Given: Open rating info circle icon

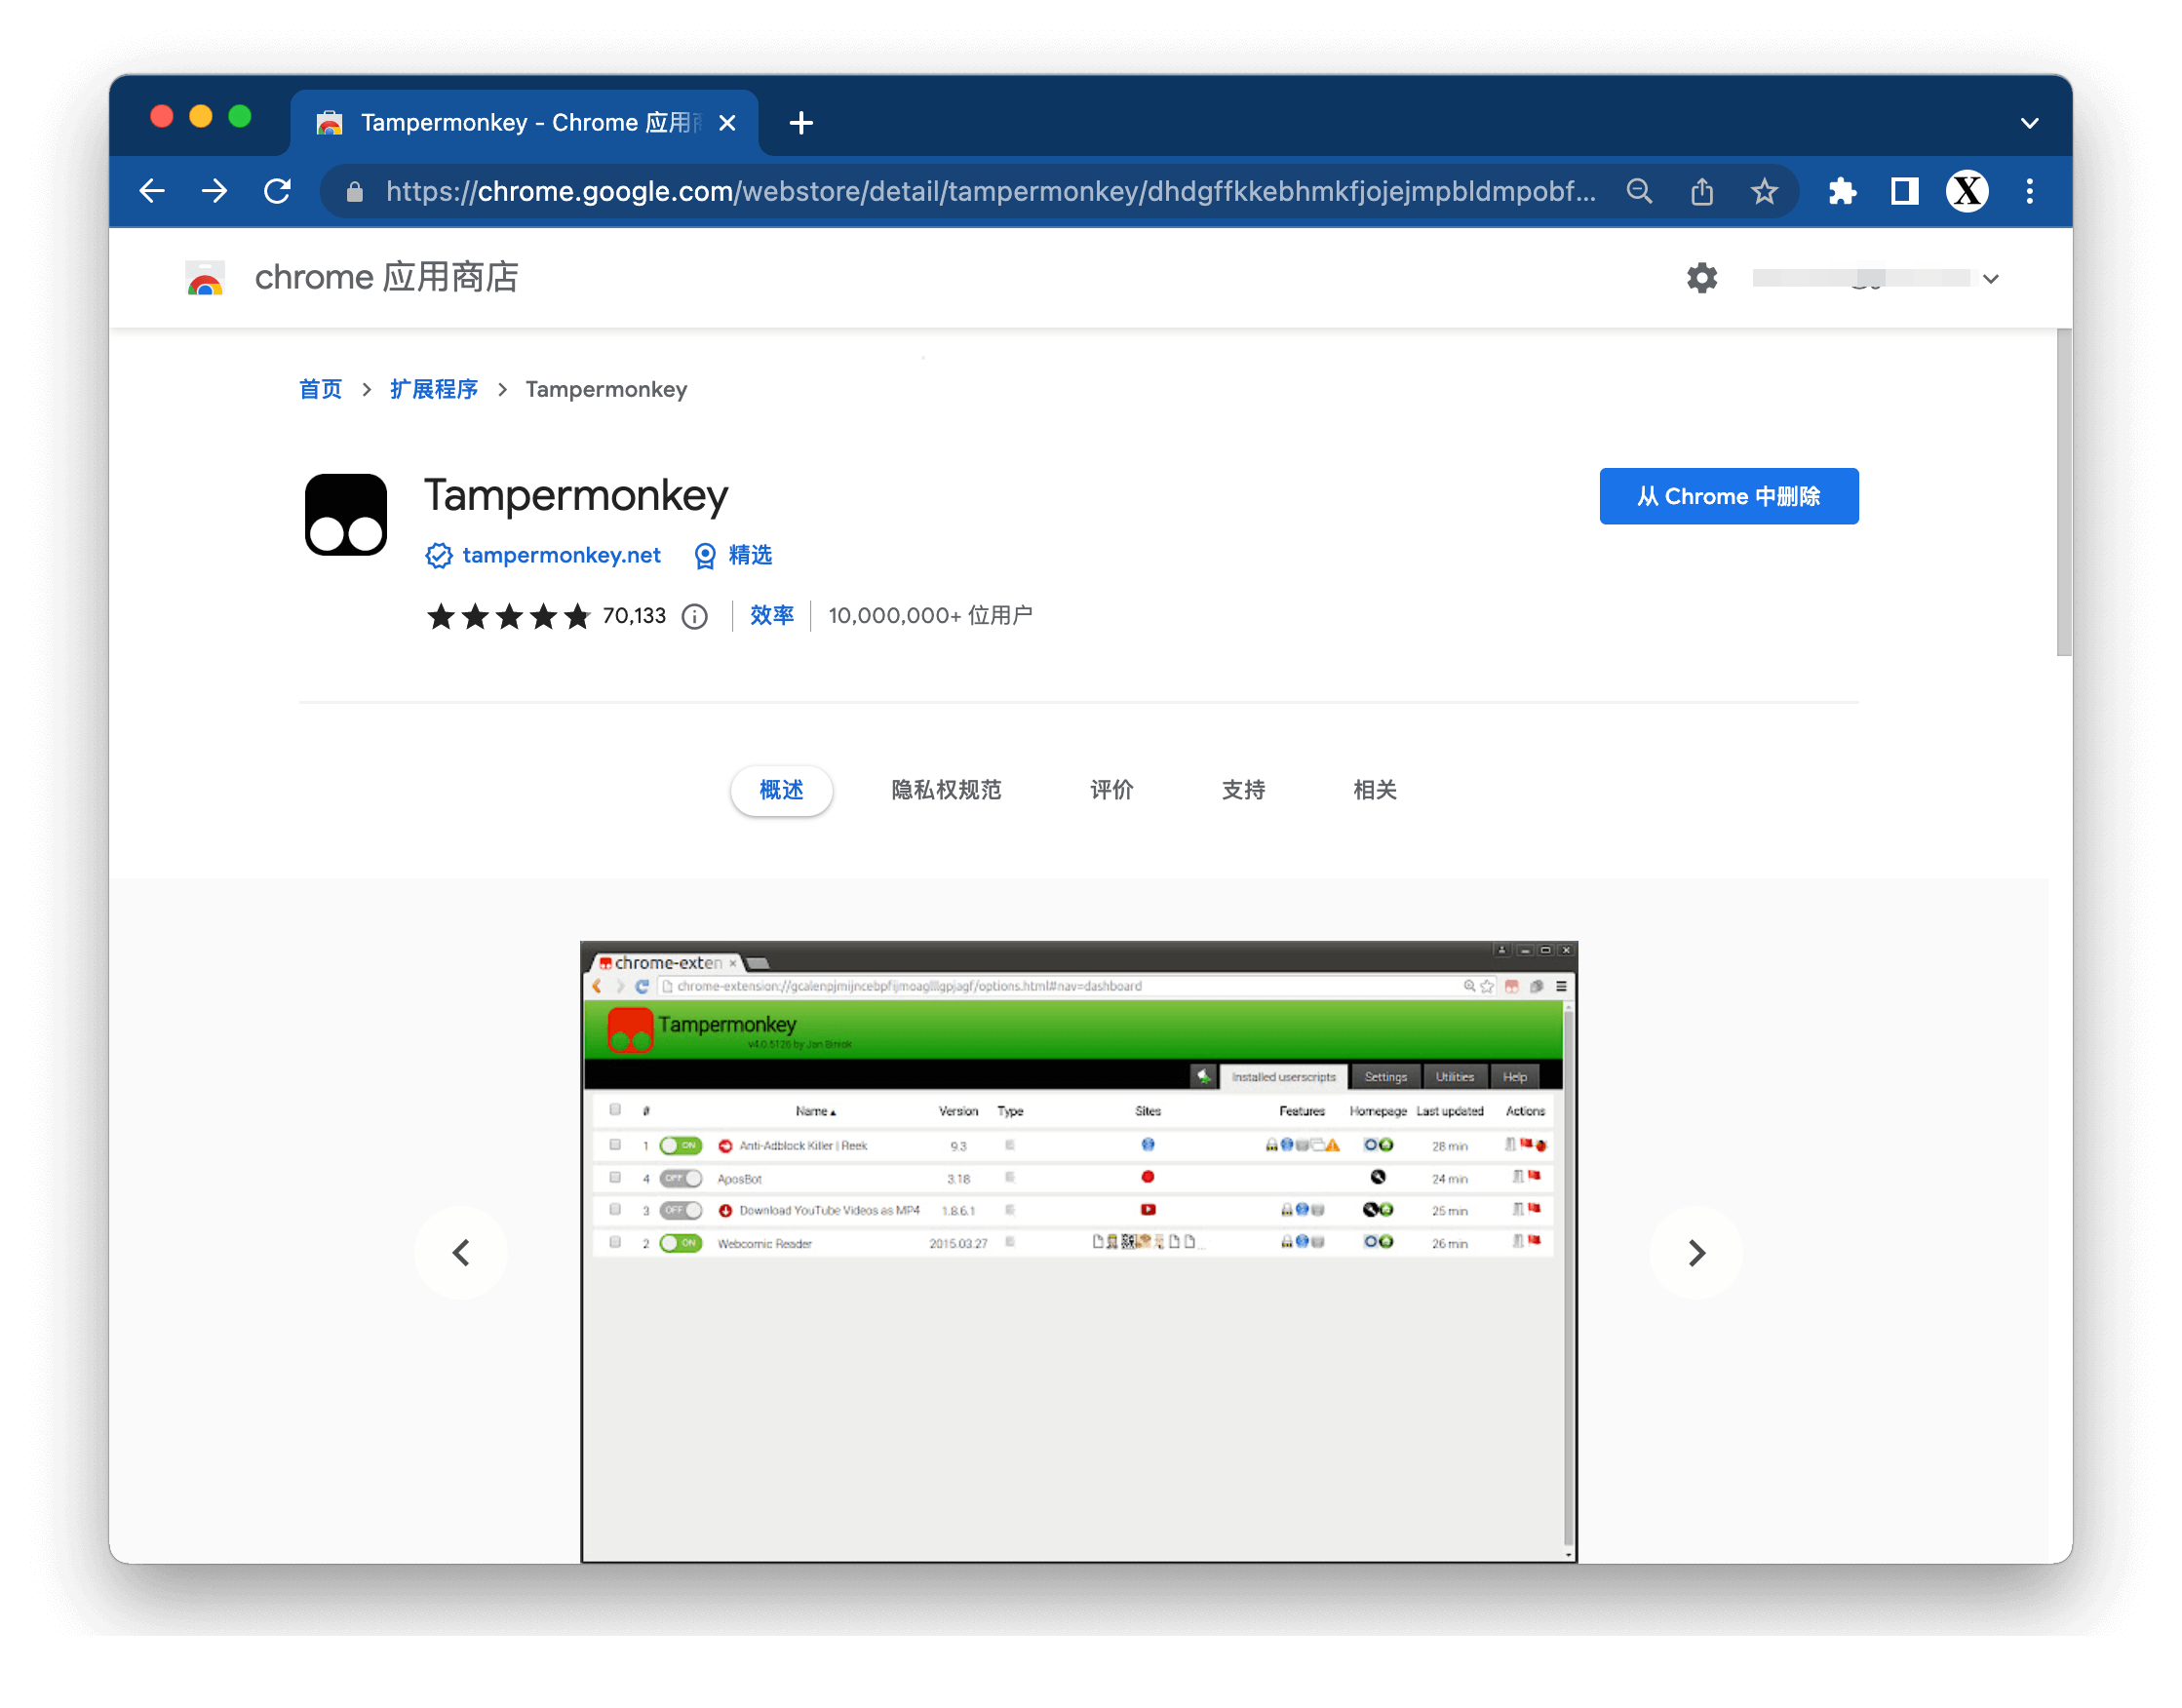Looking at the screenshot, I should coord(694,617).
